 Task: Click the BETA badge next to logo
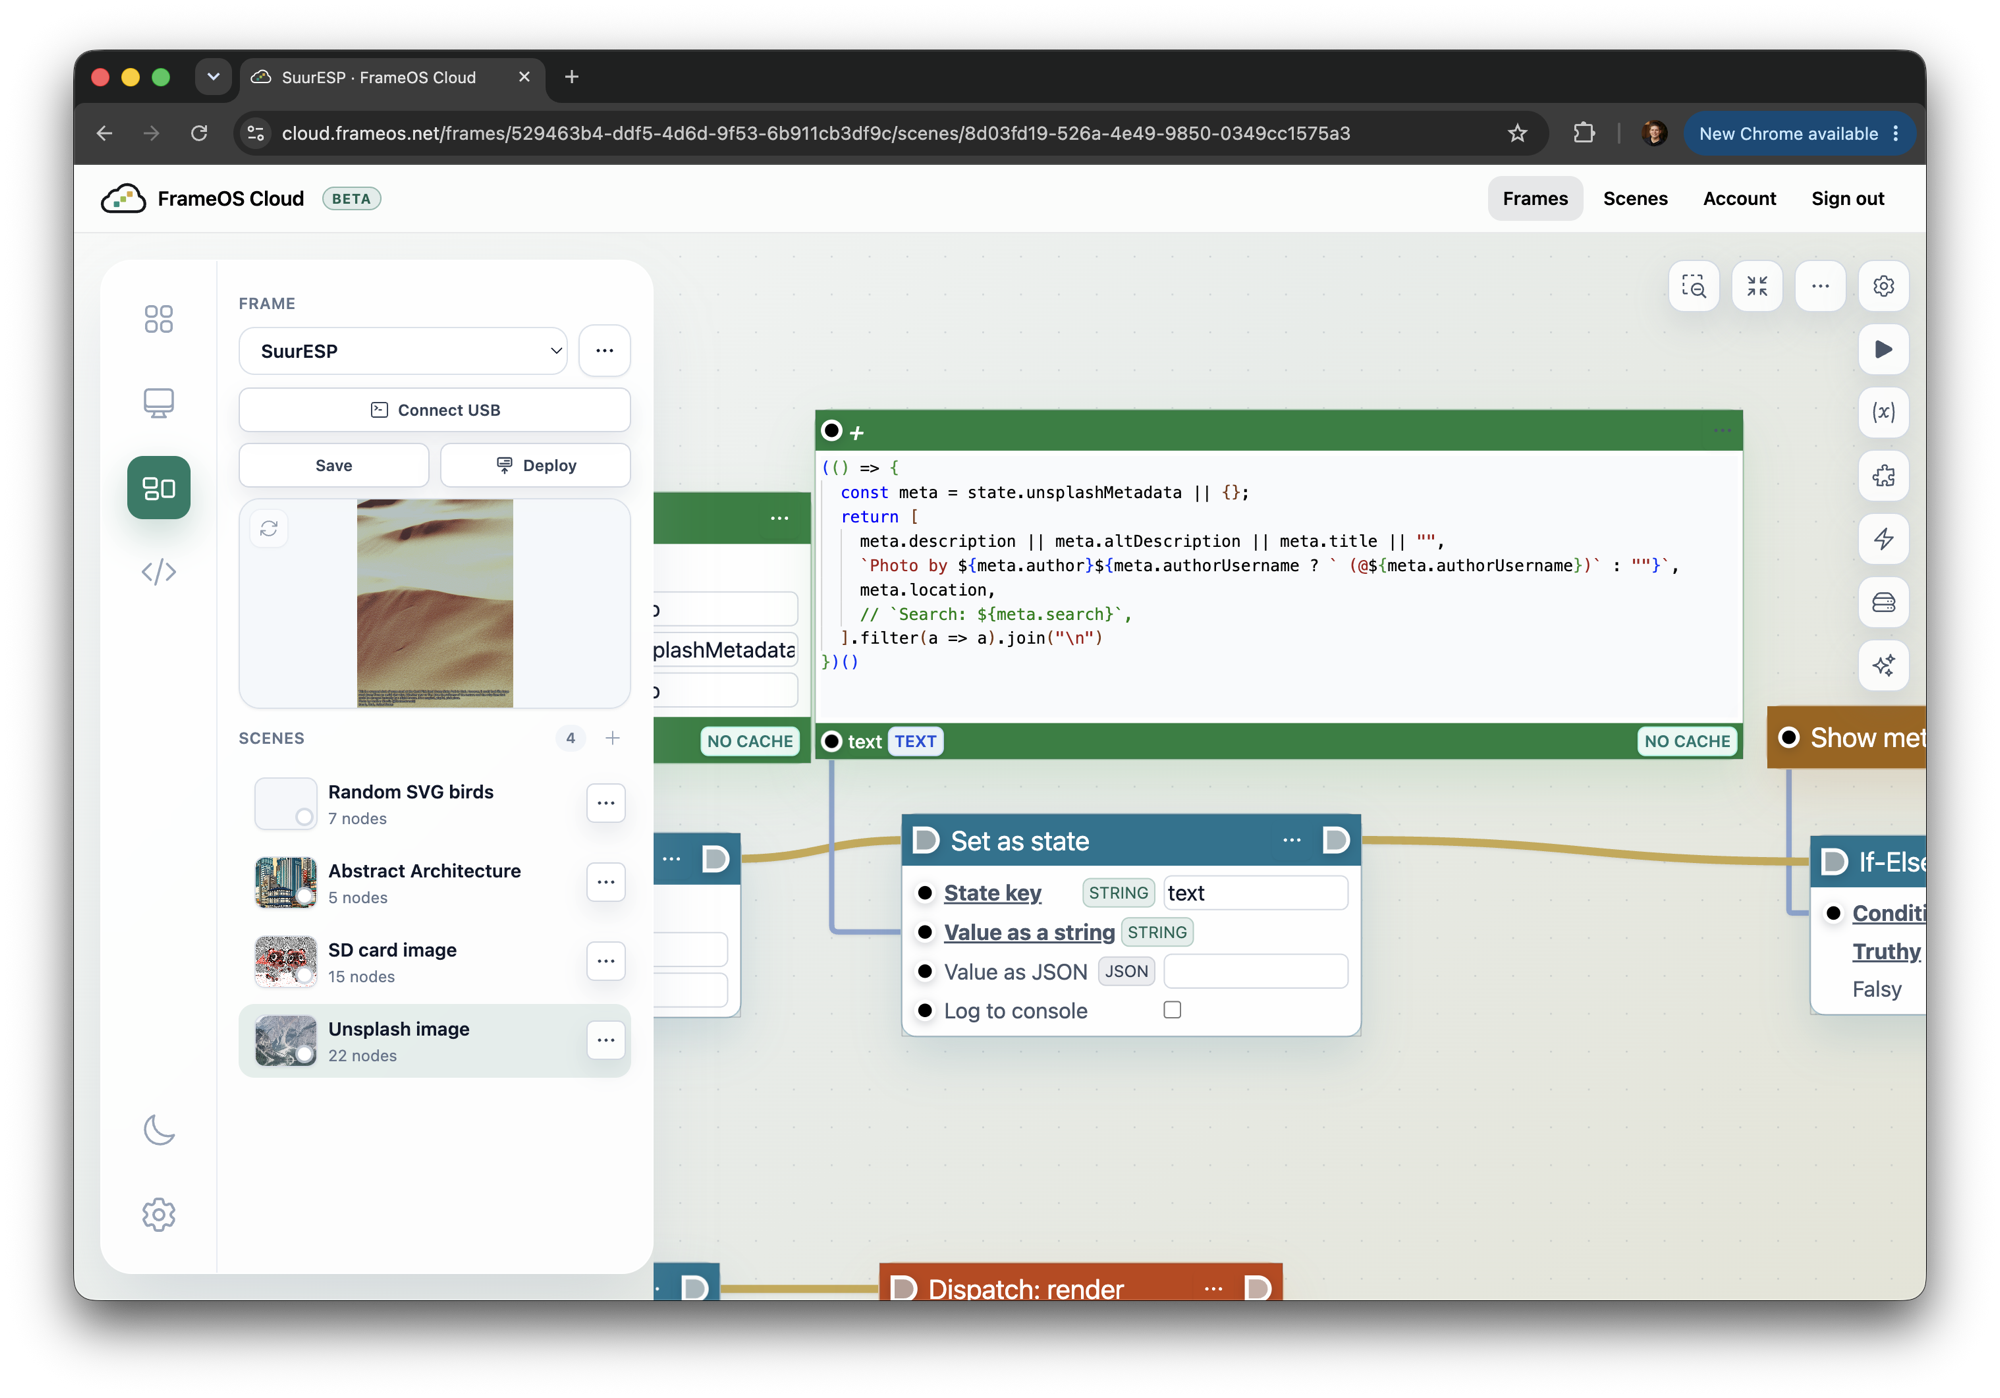[351, 199]
